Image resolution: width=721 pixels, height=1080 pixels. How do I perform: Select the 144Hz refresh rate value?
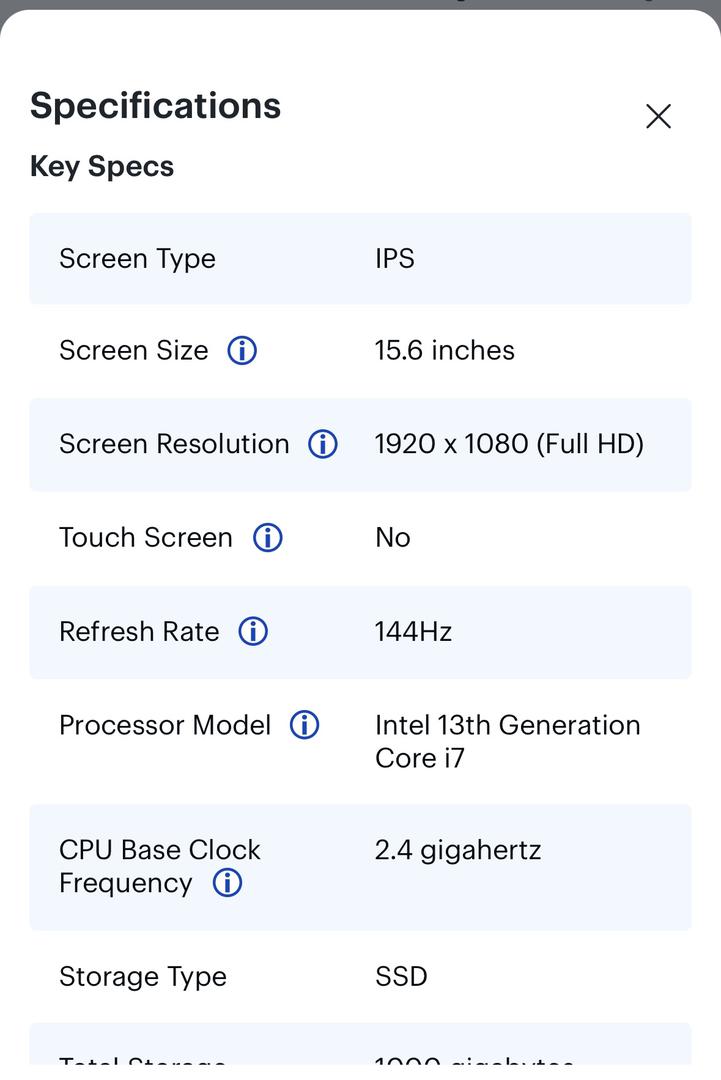tap(413, 632)
